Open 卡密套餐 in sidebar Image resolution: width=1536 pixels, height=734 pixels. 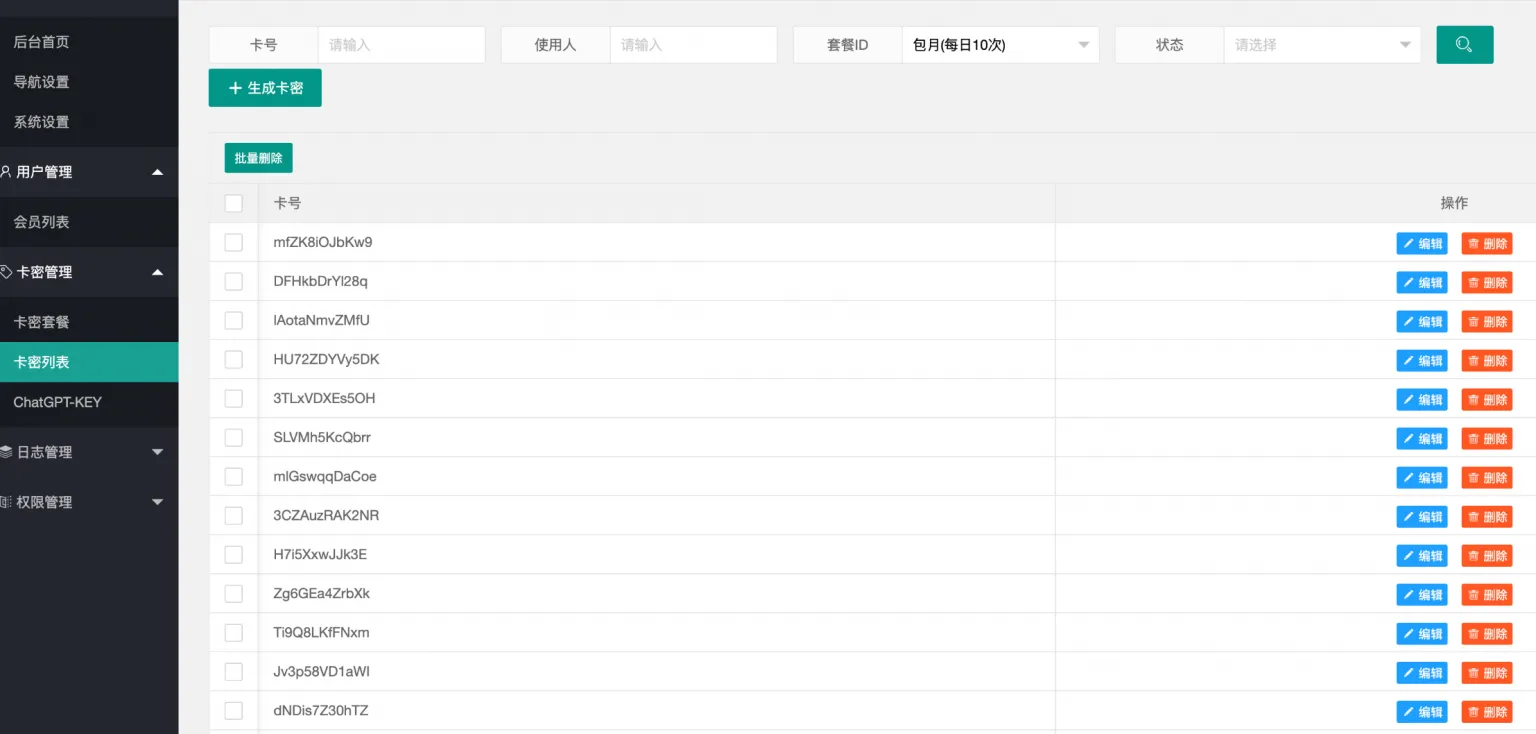point(89,322)
